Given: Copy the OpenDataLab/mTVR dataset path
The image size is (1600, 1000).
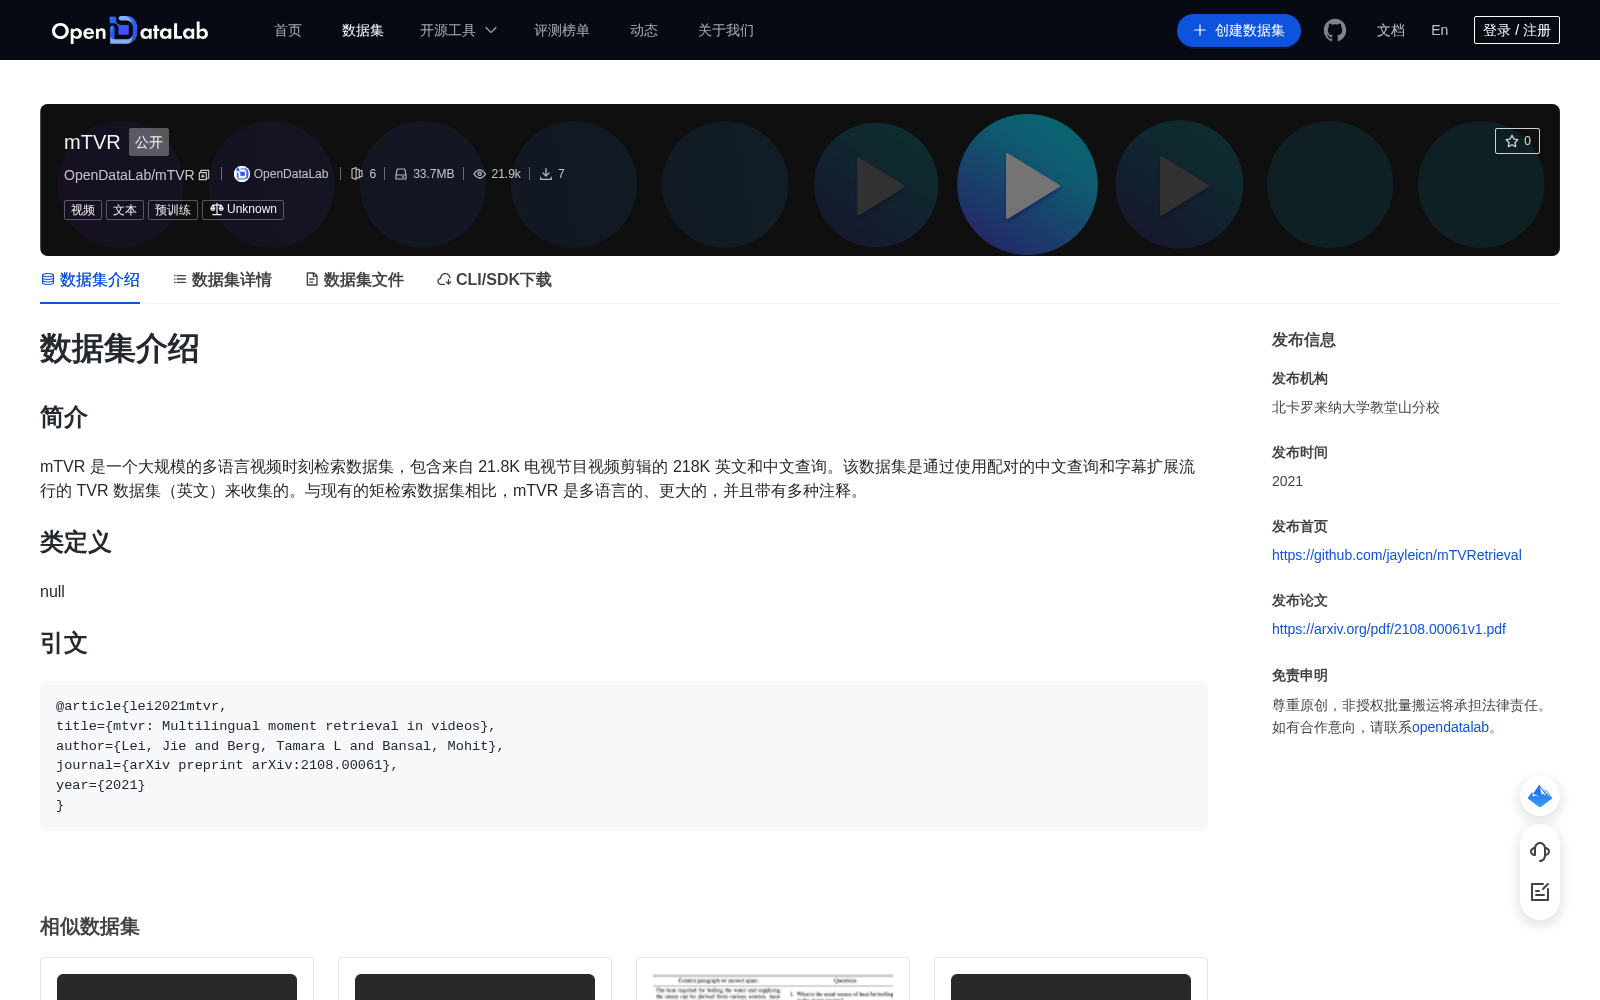Looking at the screenshot, I should pyautogui.click(x=204, y=175).
